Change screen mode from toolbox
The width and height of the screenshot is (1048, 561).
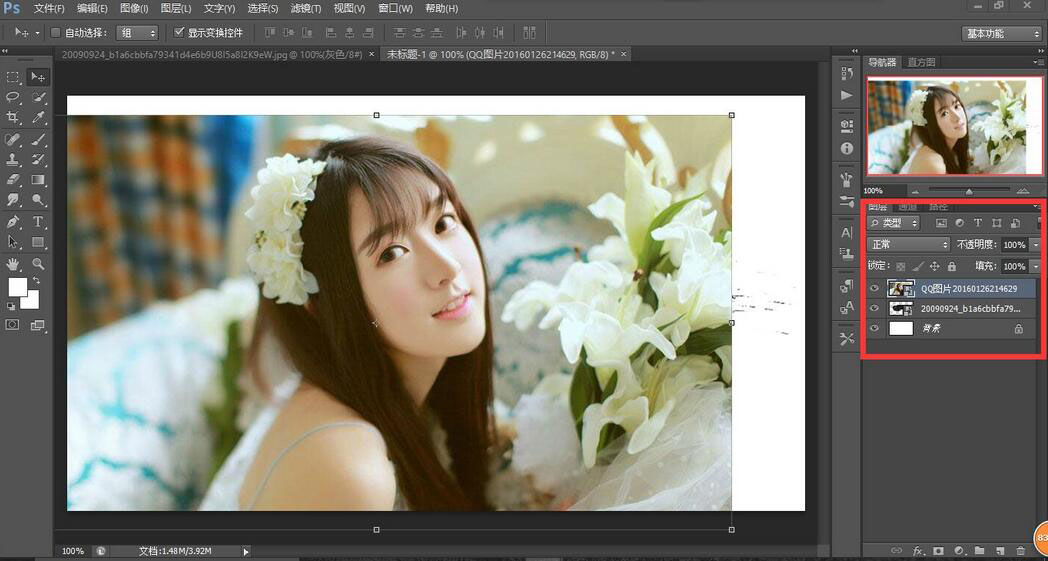point(38,325)
